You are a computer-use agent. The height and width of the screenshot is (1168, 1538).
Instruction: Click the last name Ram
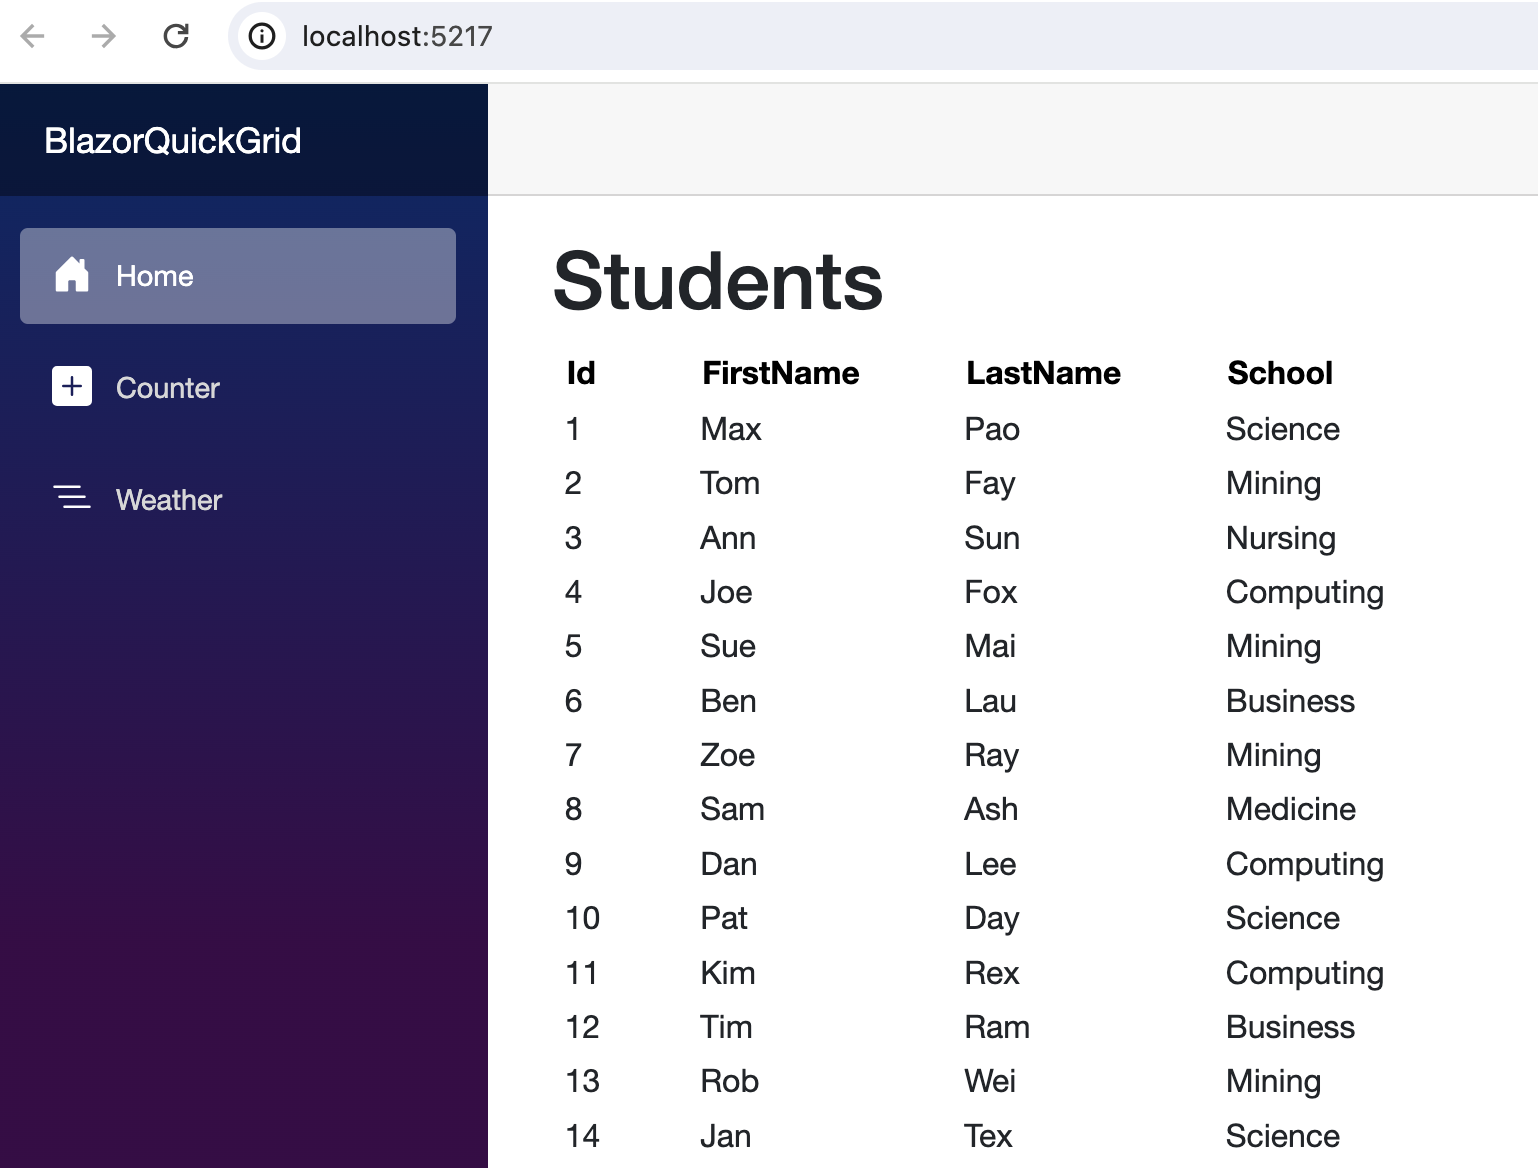tap(997, 1027)
